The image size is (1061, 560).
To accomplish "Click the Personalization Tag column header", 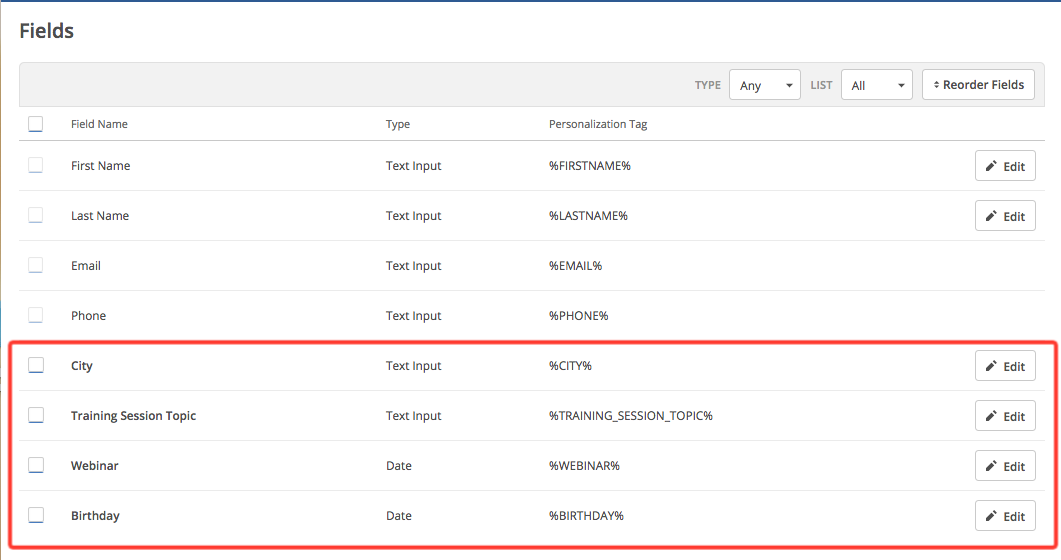I will point(598,124).
